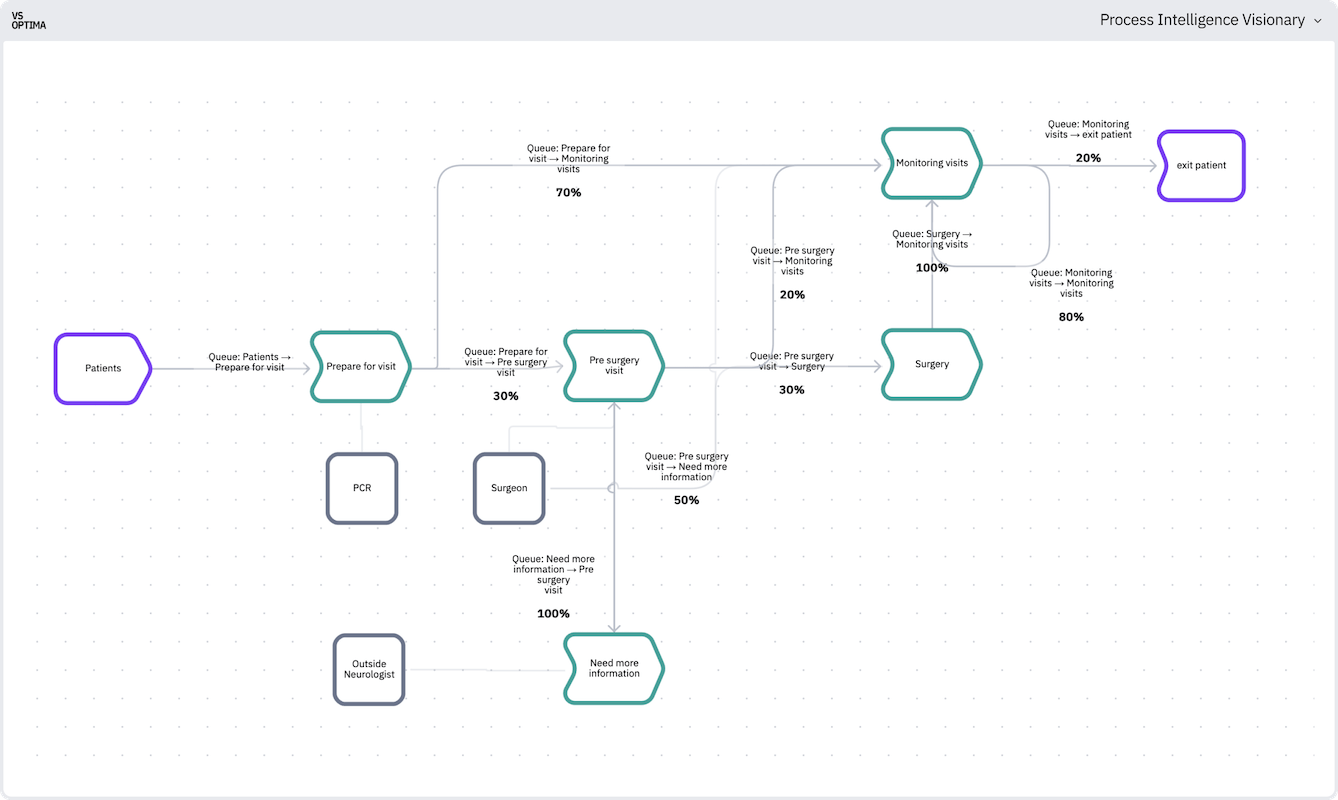Select the Monitoring visits node
This screenshot has height=800, width=1338.
(929, 162)
